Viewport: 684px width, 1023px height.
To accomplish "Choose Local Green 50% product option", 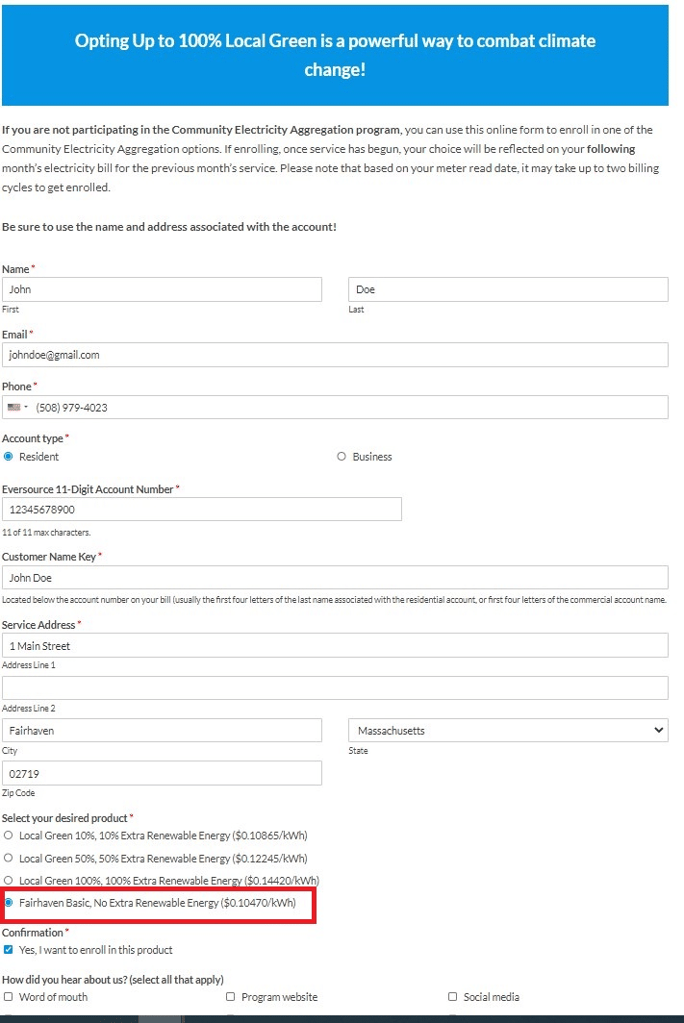I will coord(9,858).
